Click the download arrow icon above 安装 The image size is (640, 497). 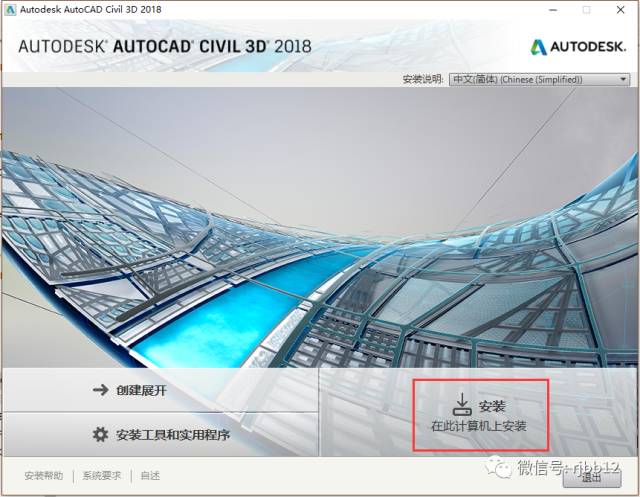(462, 404)
